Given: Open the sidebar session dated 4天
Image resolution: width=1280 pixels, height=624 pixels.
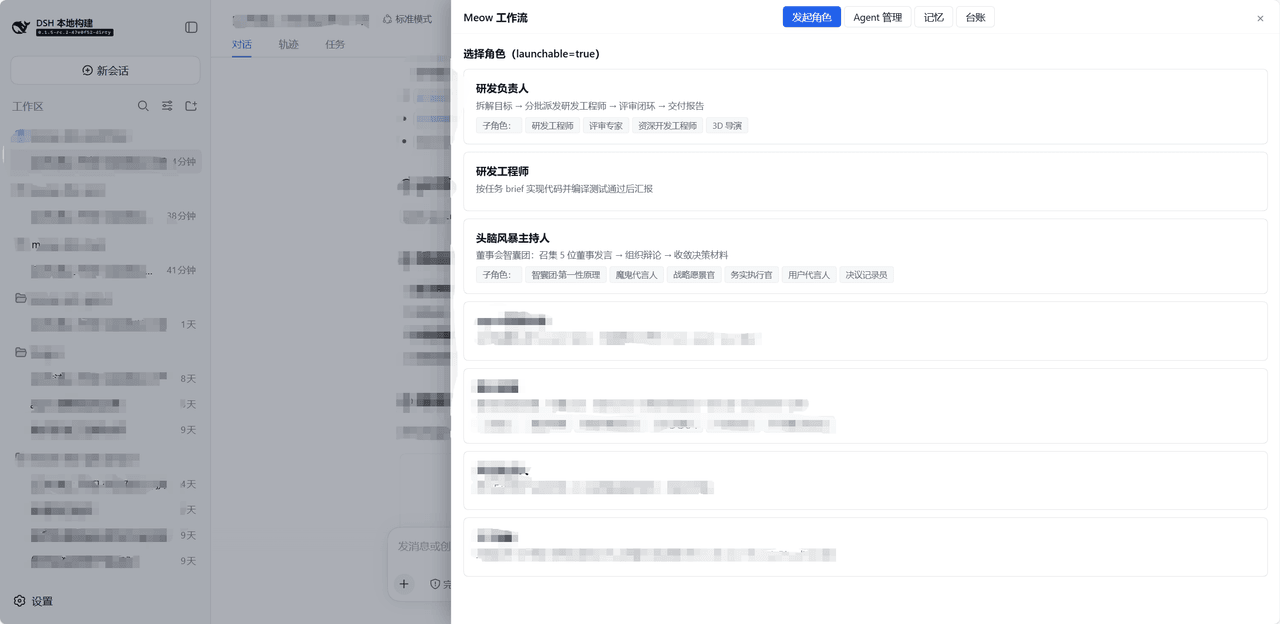Looking at the screenshot, I should pos(105,484).
